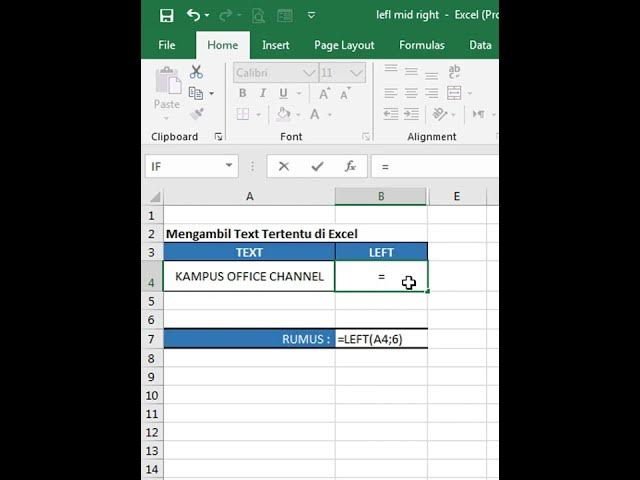Screen dimensions: 640x480
Task: Click the Undo arrow icon
Action: (x=193, y=15)
